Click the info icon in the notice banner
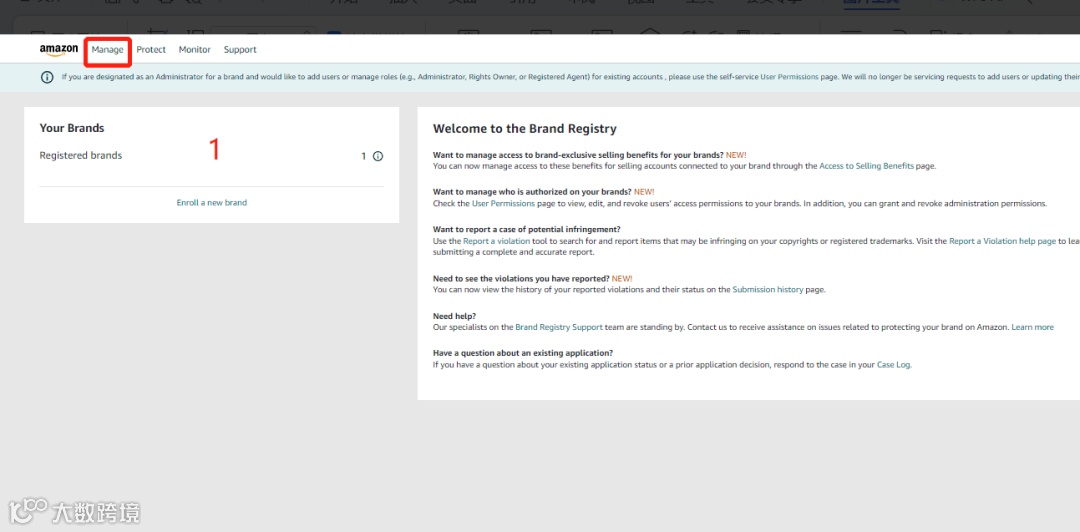This screenshot has height=532, width=1080. coord(47,77)
